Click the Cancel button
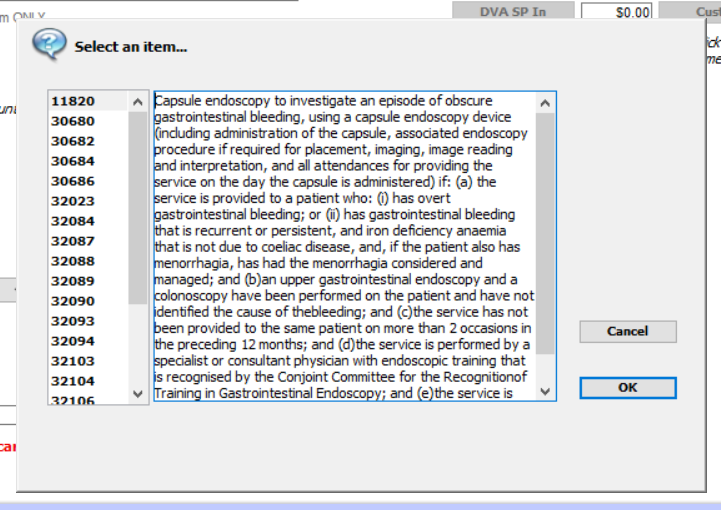Screen dimensions: 721x510 pos(628,331)
